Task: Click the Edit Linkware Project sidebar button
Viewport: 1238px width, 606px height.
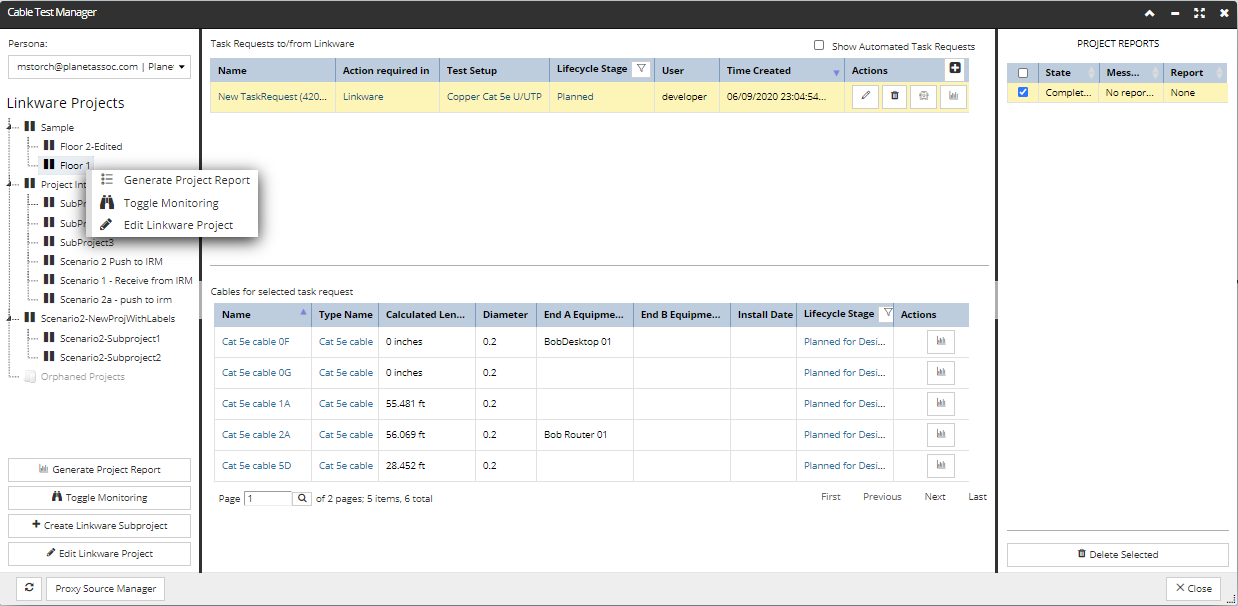Action: point(99,554)
